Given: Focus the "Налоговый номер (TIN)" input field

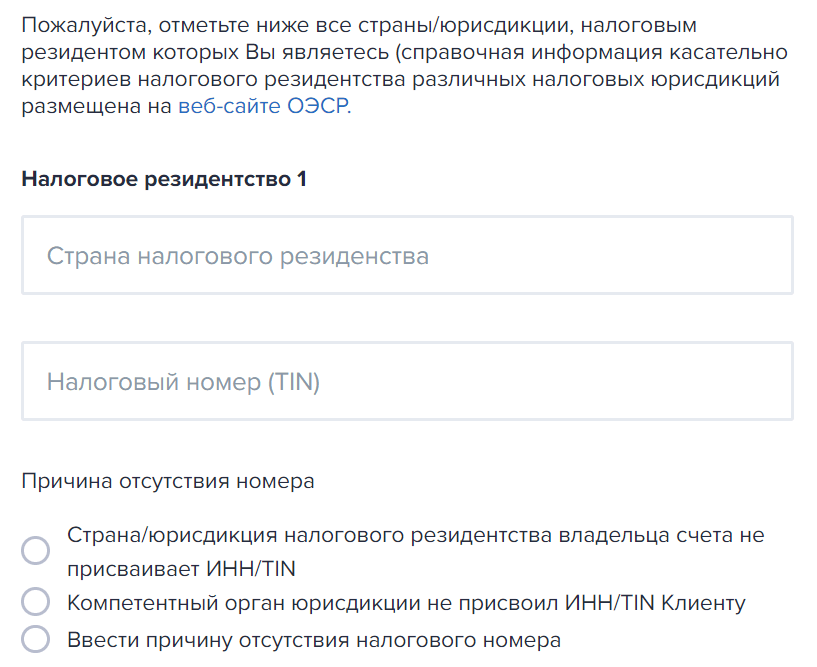Looking at the screenshot, I should 407,382.
